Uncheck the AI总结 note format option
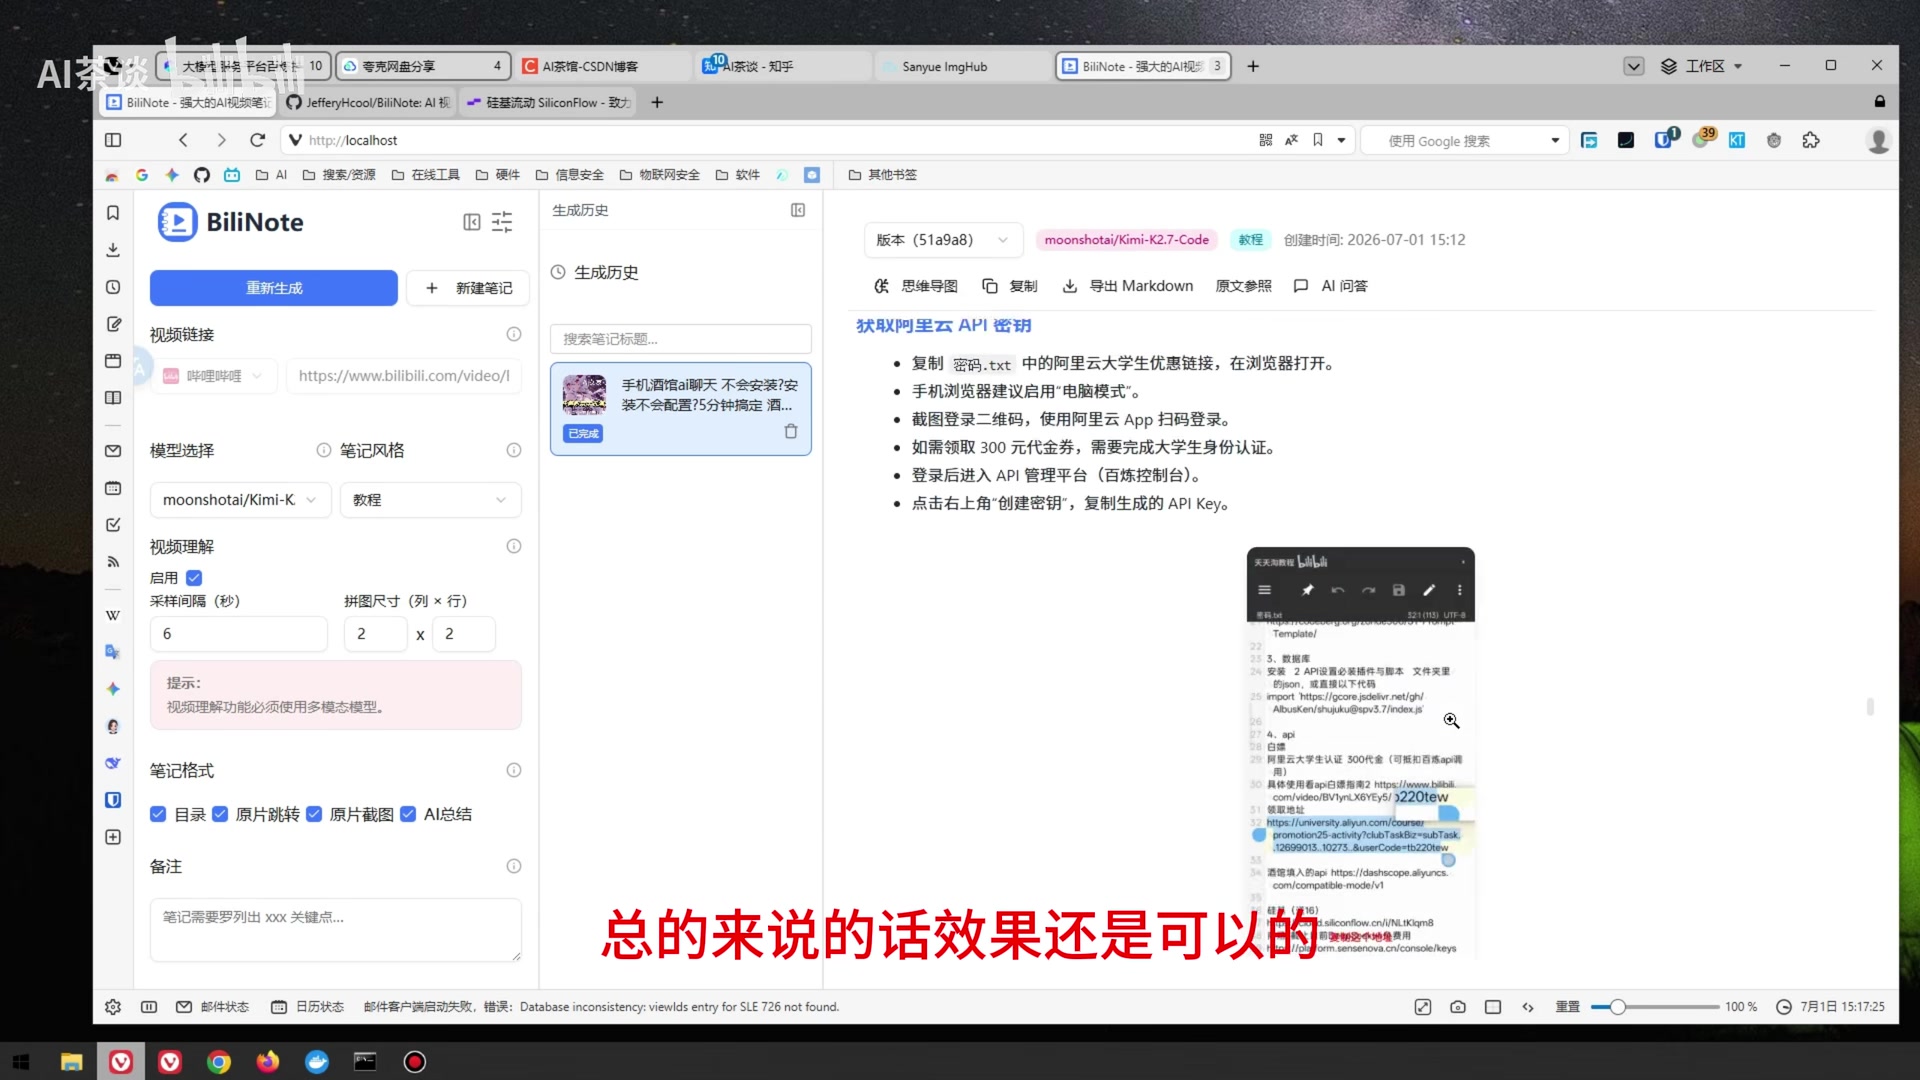Screen dimensions: 1920x1080 click(408, 814)
